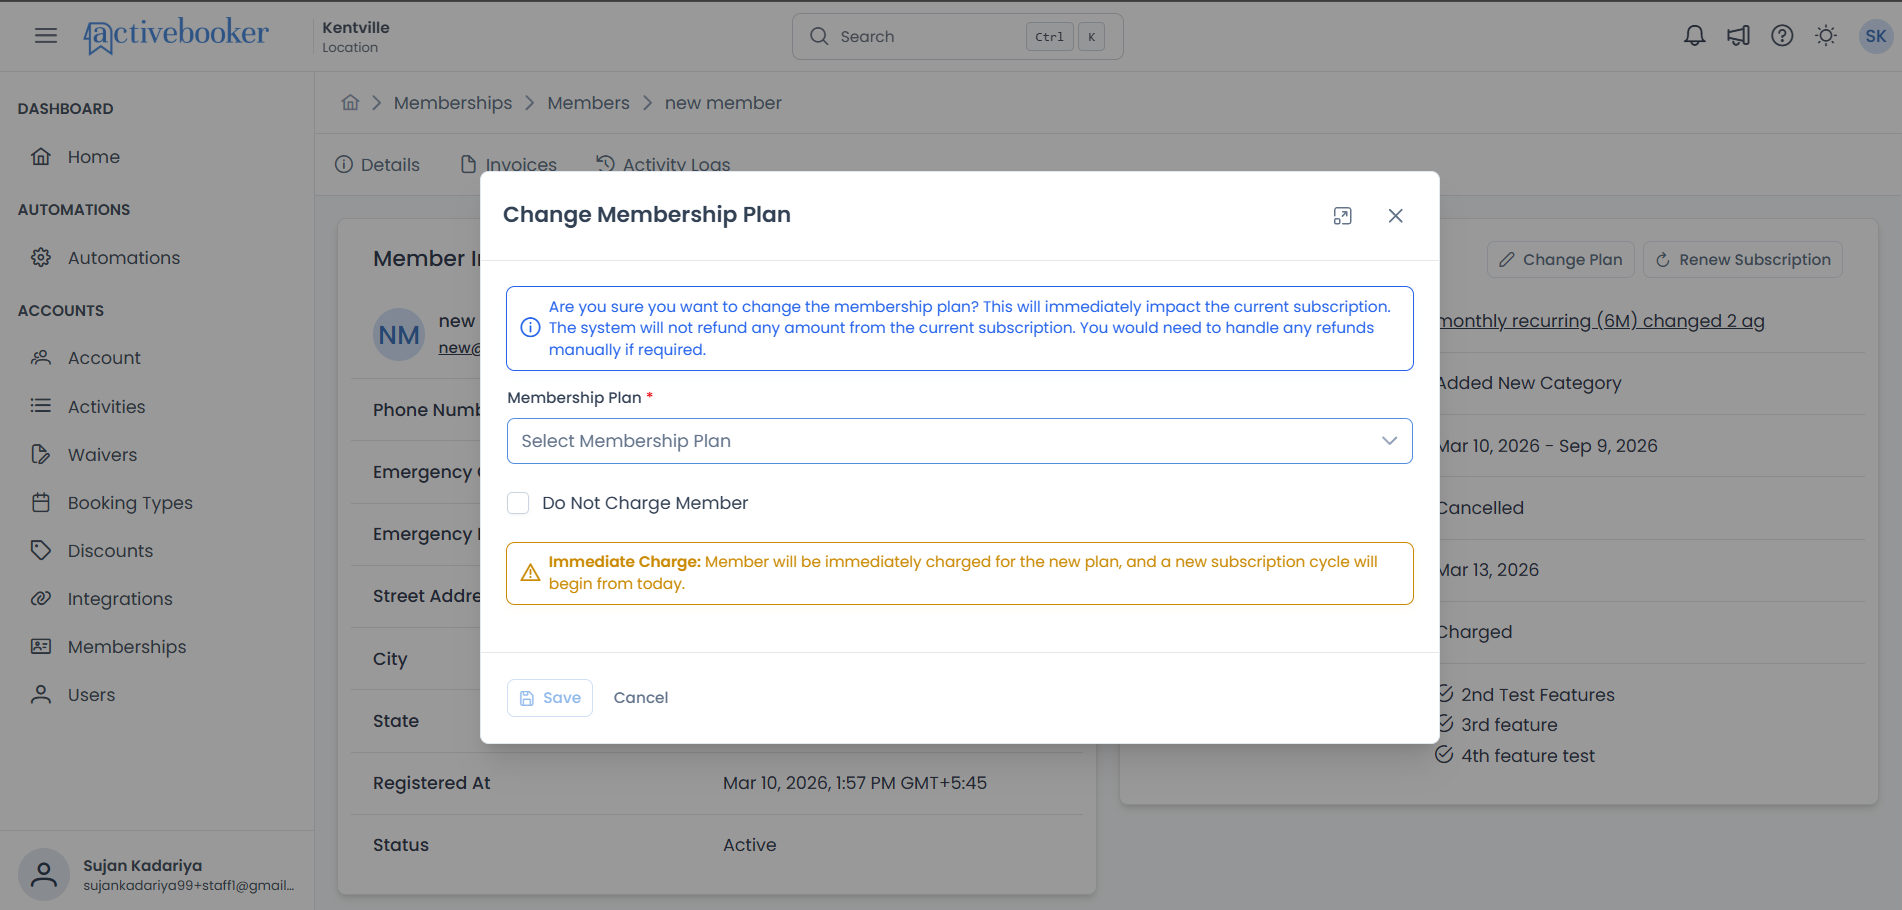Click the Users person icon
Screen dimensions: 1902x910
tap(41, 694)
